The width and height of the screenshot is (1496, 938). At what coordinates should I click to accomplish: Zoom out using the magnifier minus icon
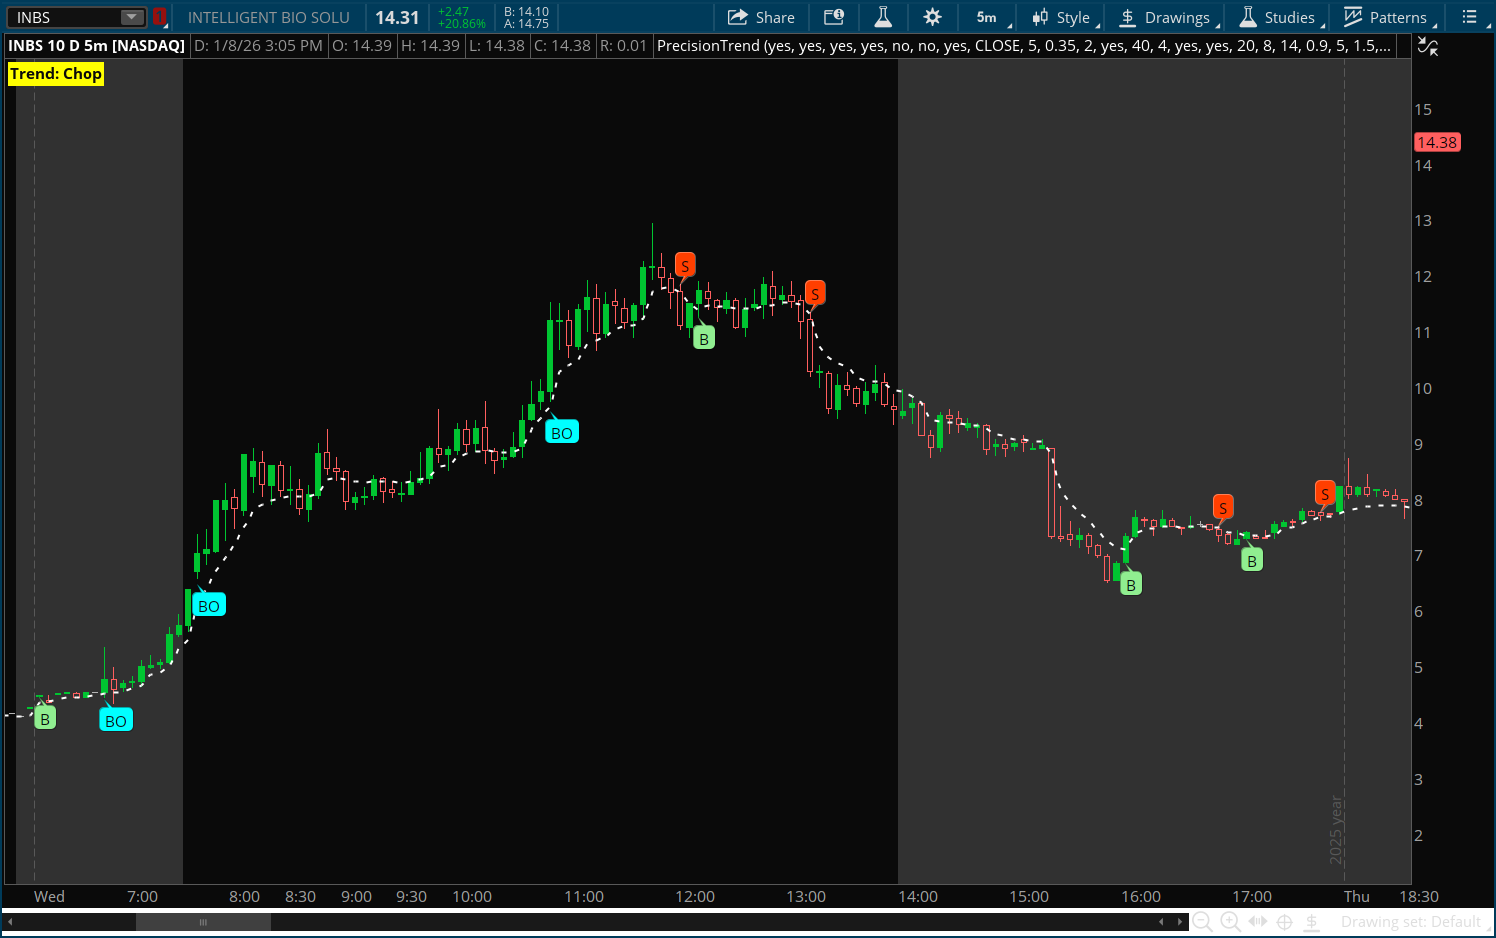point(1203,922)
